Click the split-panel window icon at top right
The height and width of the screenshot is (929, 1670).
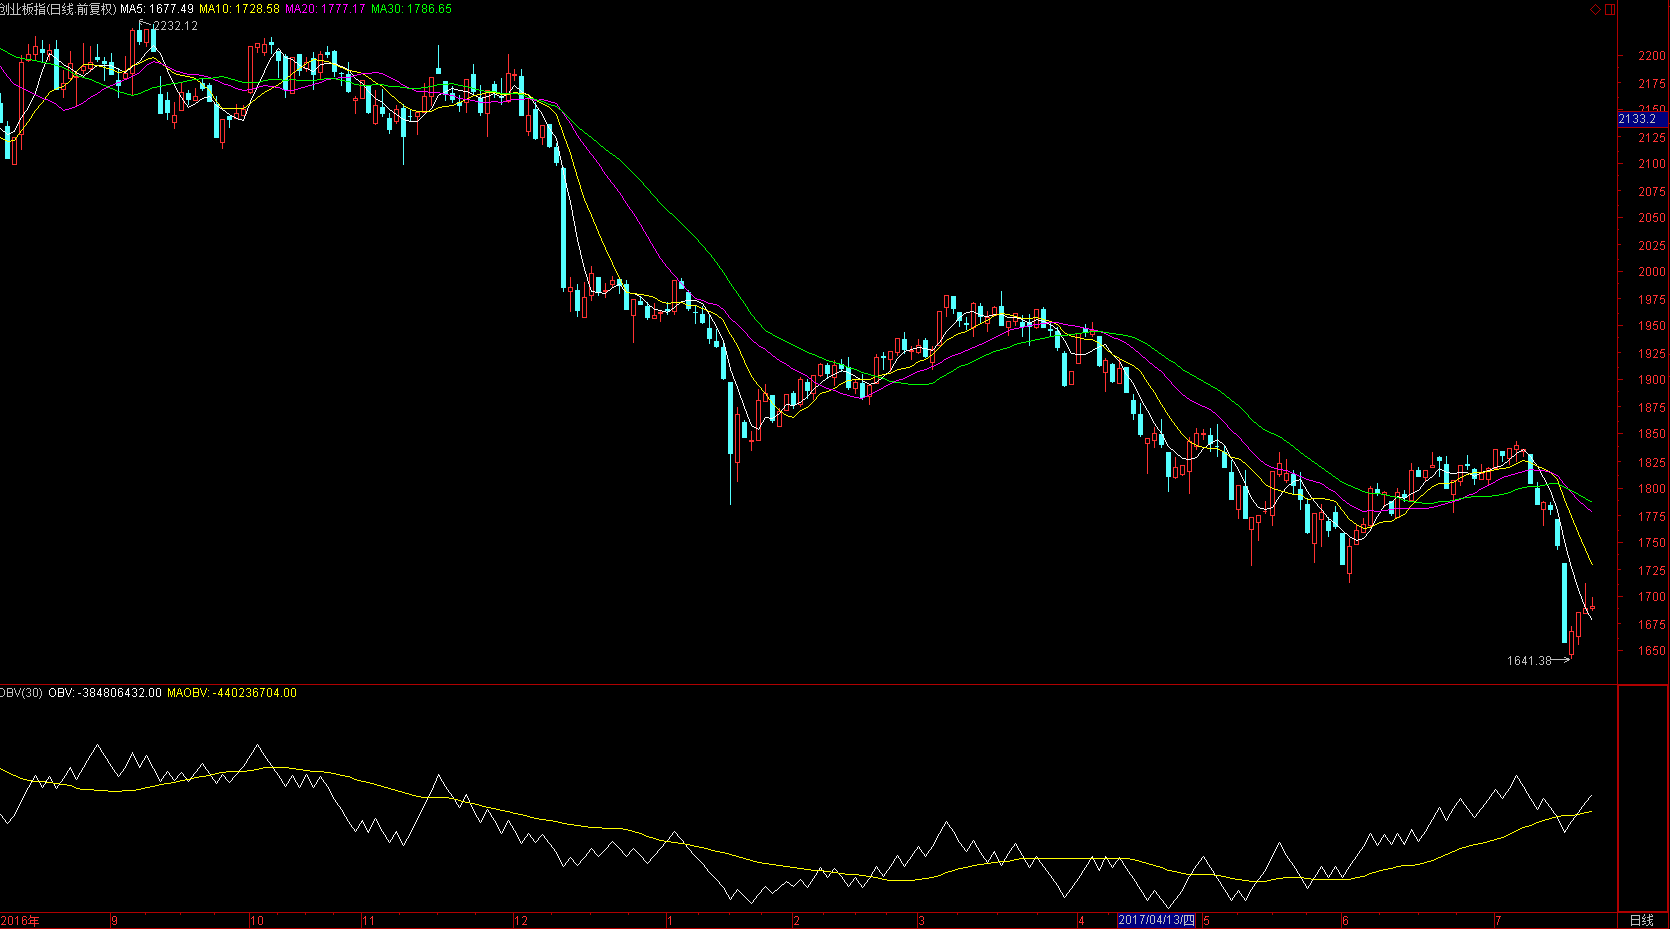pos(1610,10)
